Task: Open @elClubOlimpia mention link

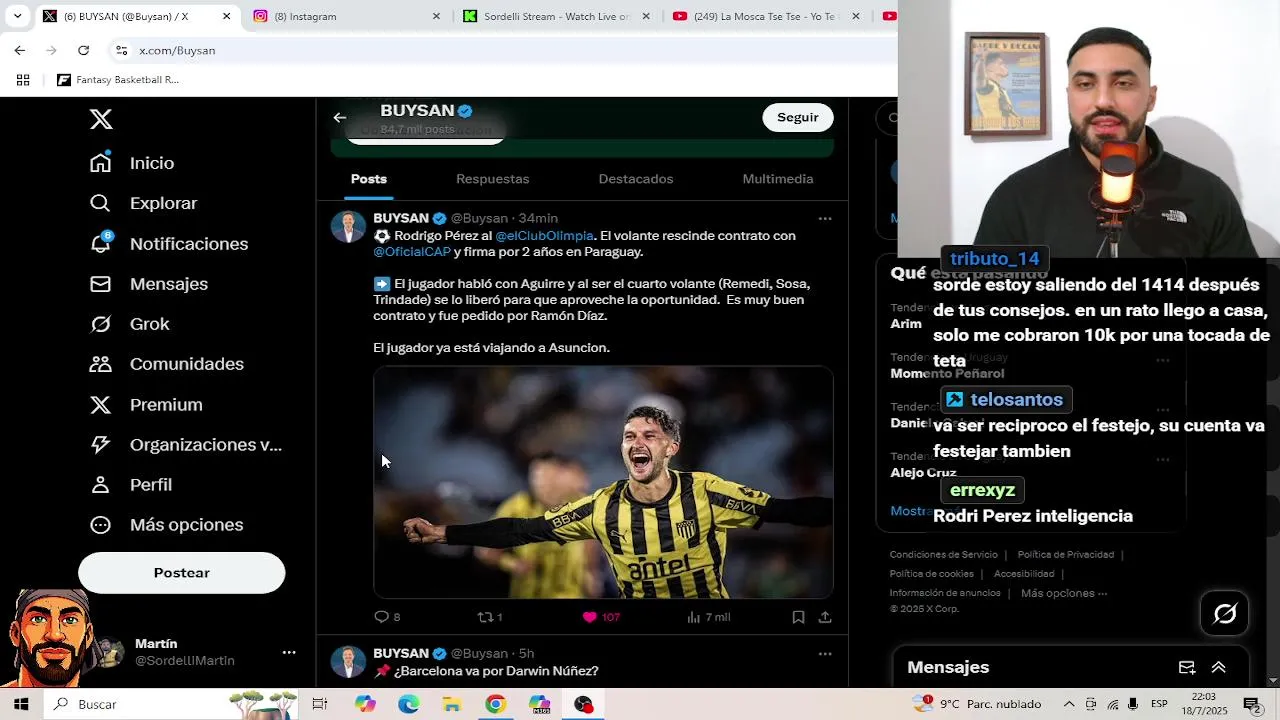Action: click(x=545, y=236)
